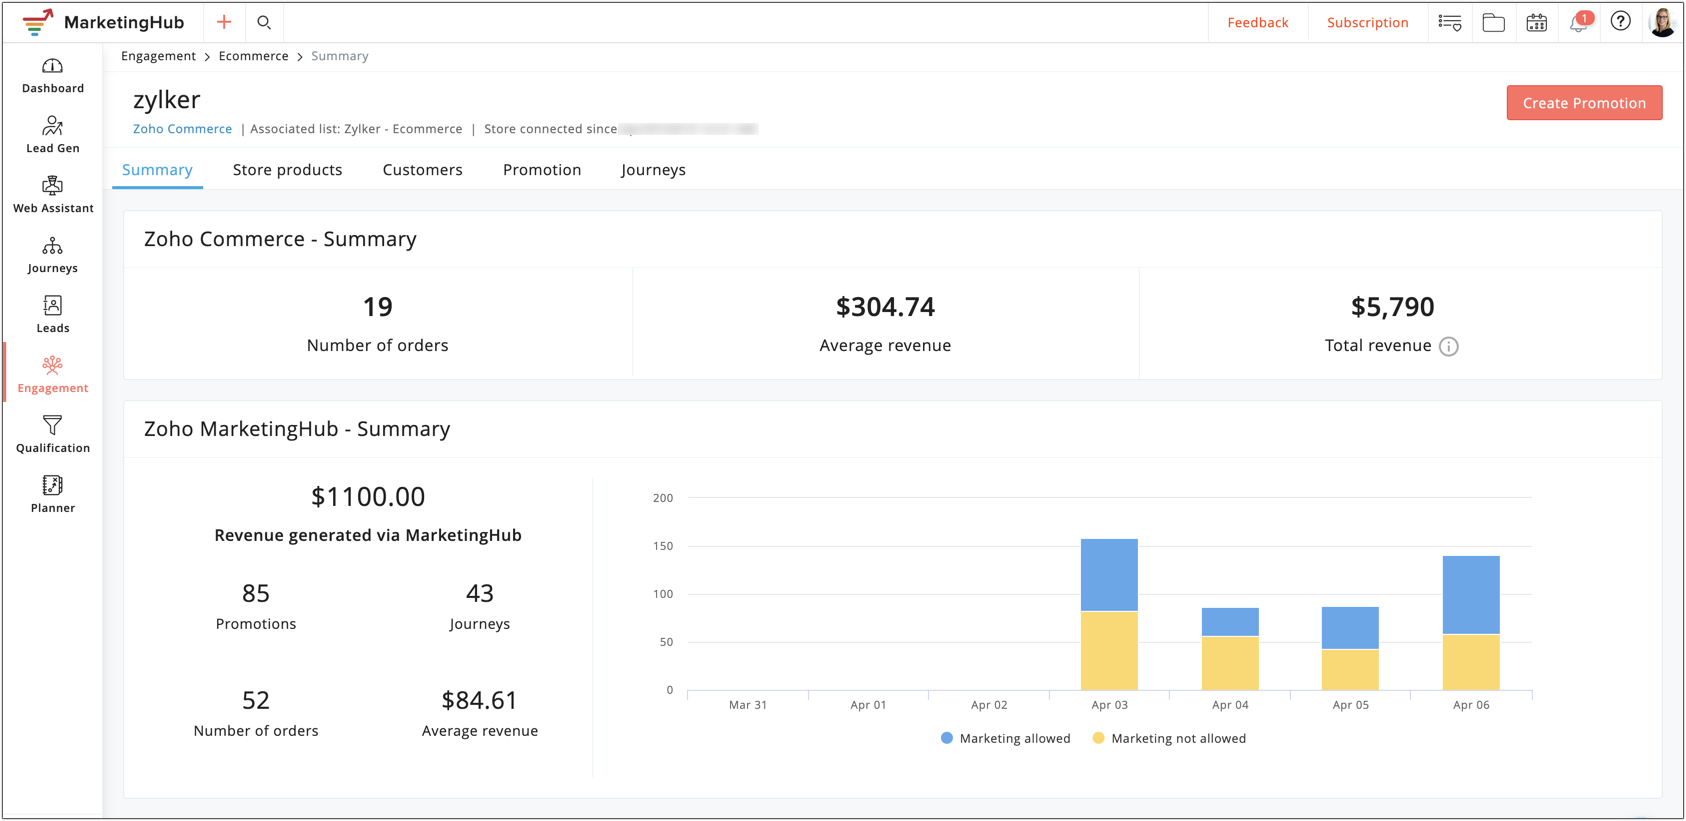Open Web Assistant in sidebar
The width and height of the screenshot is (1686, 821).
pos(53,195)
